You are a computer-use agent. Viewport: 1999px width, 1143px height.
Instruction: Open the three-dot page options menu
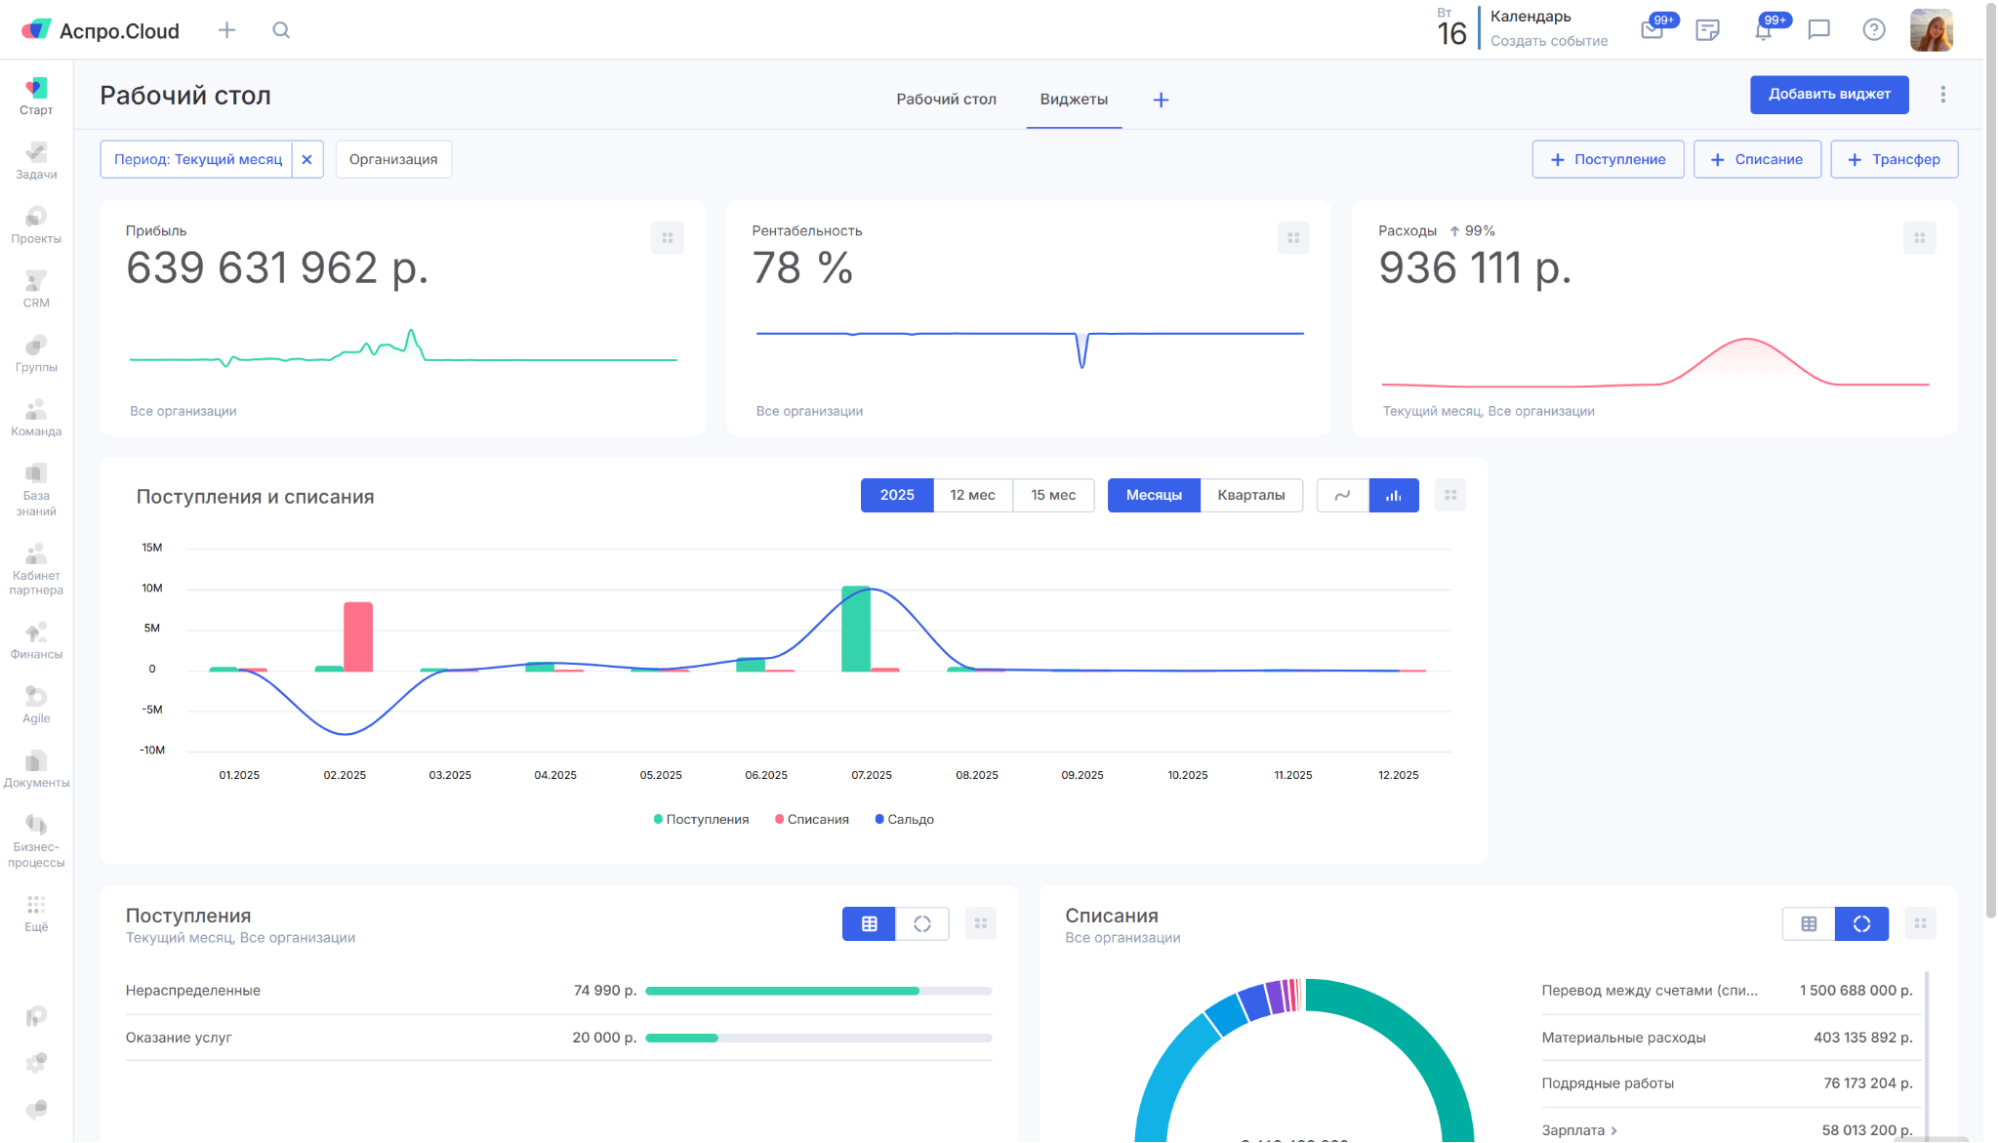pyautogui.click(x=1943, y=94)
